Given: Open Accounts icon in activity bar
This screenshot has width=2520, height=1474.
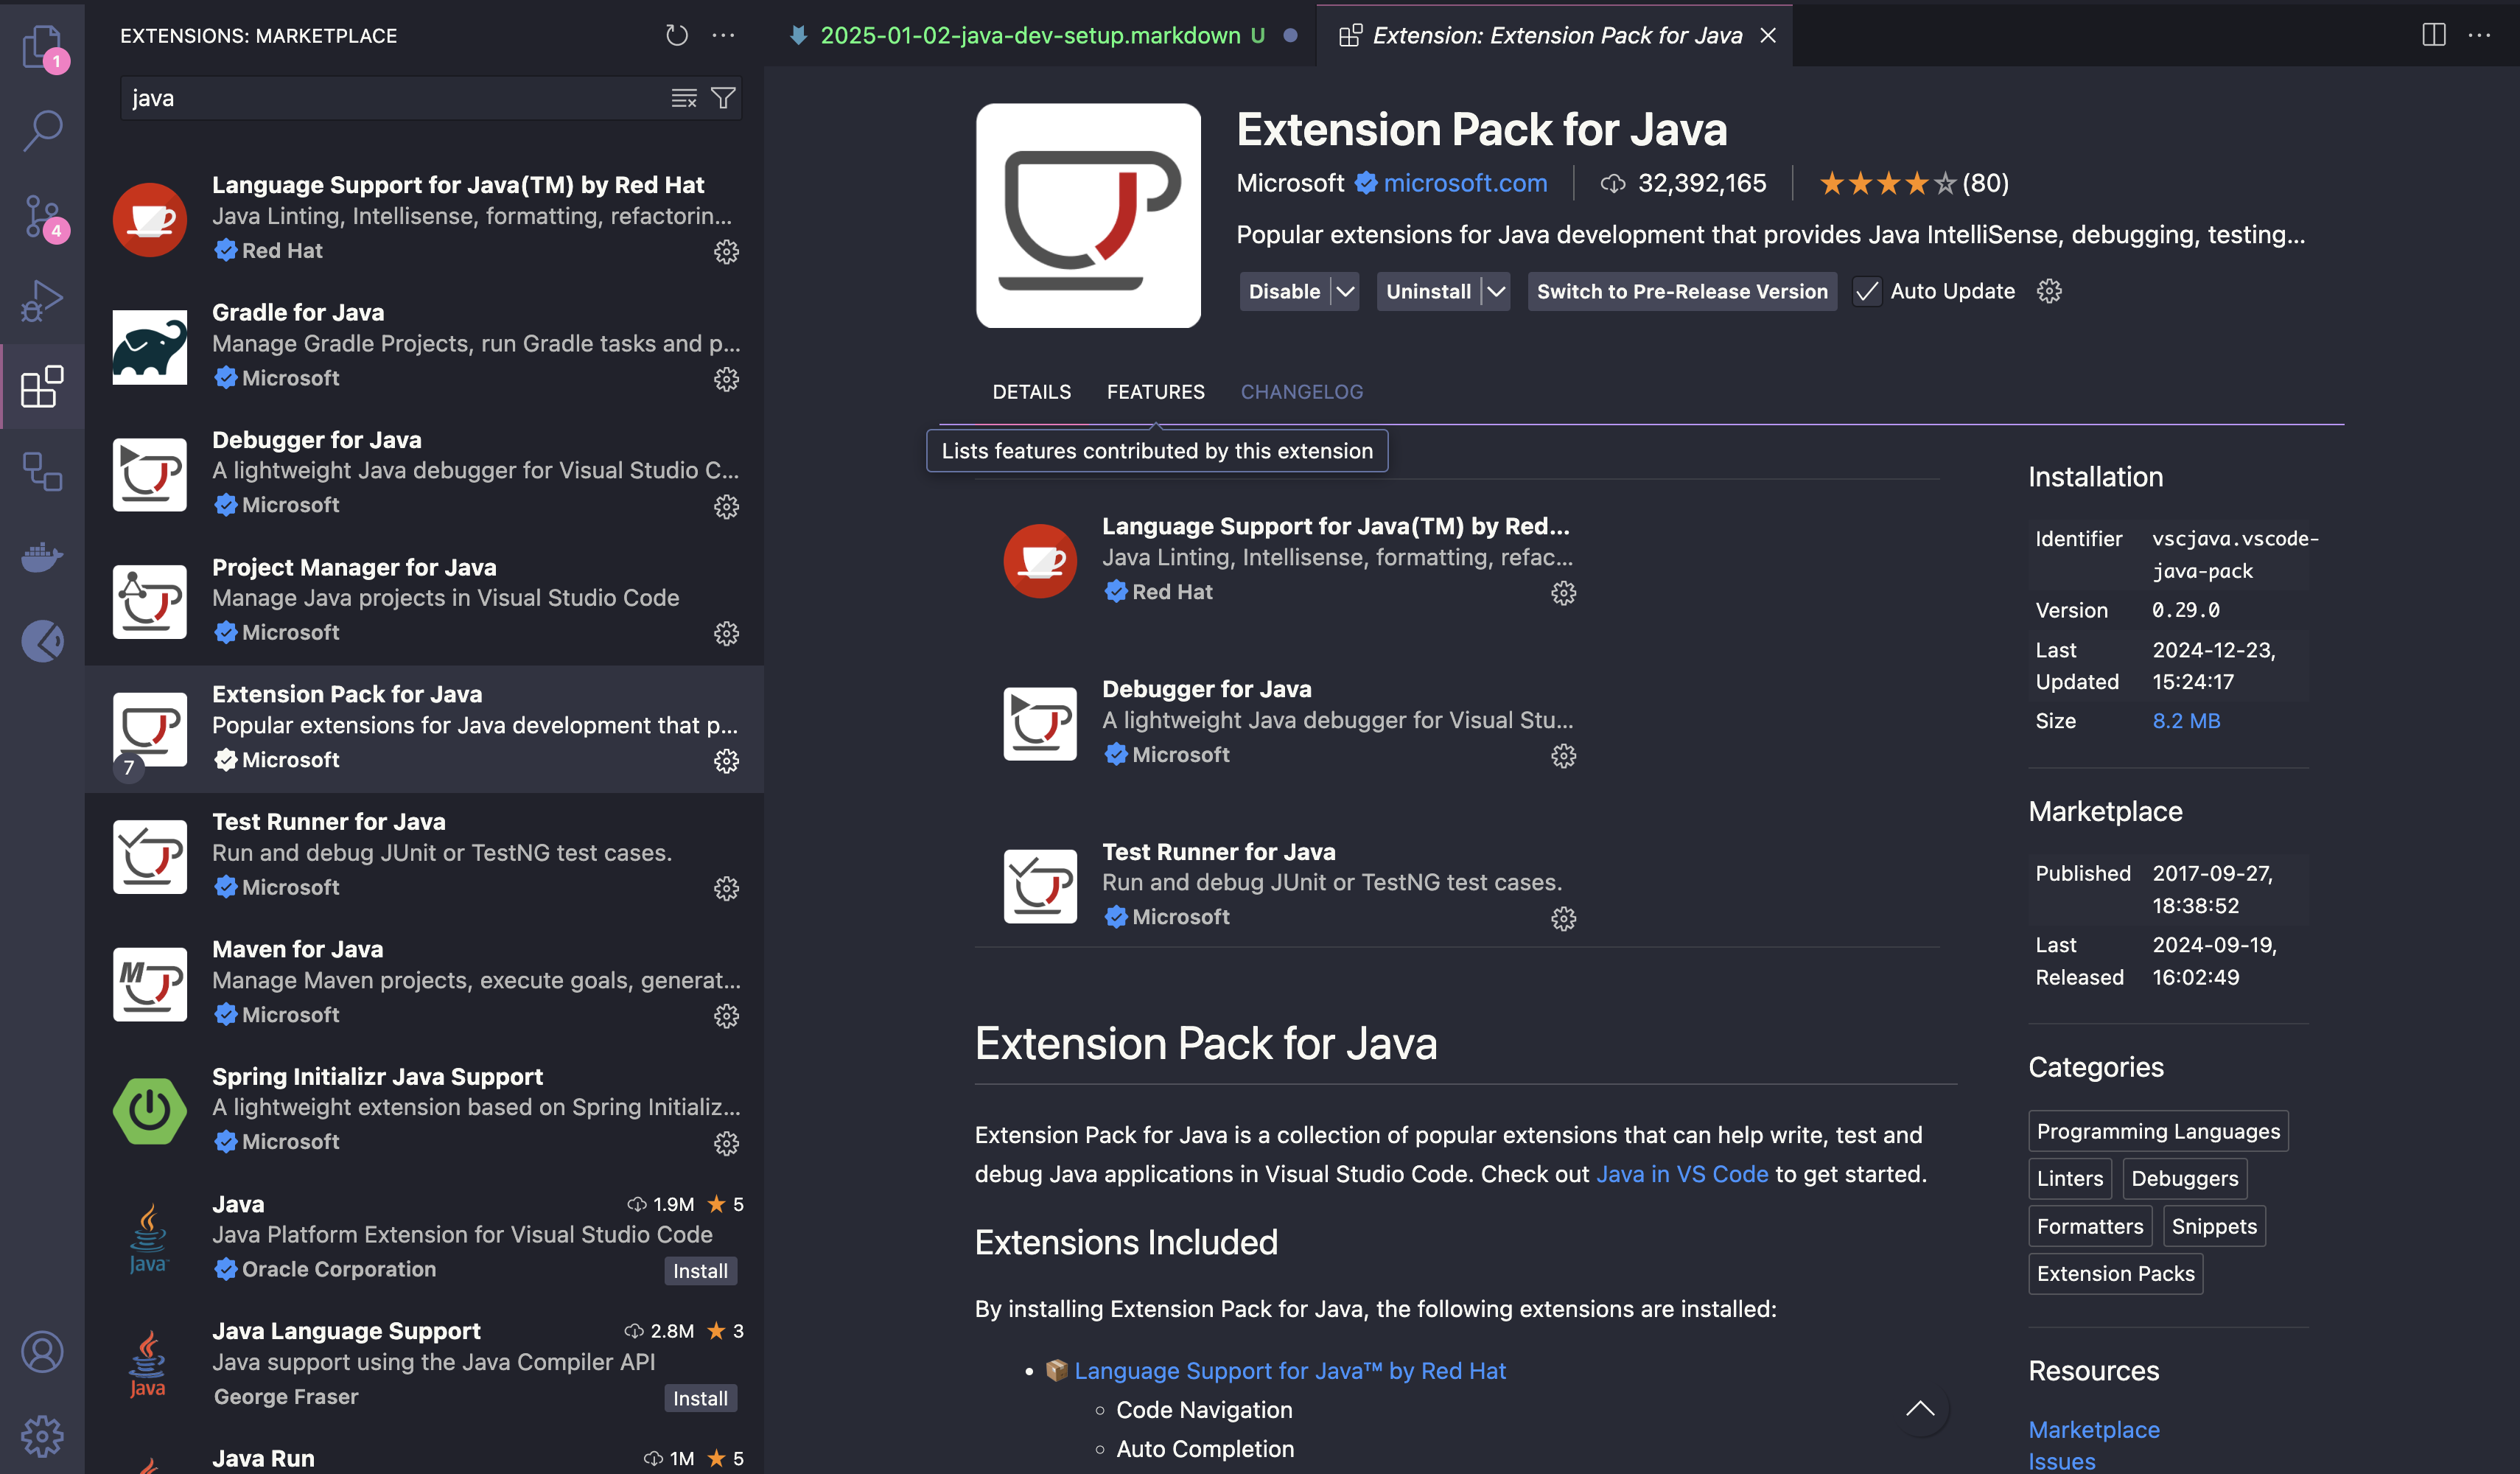Looking at the screenshot, I should point(42,1352).
